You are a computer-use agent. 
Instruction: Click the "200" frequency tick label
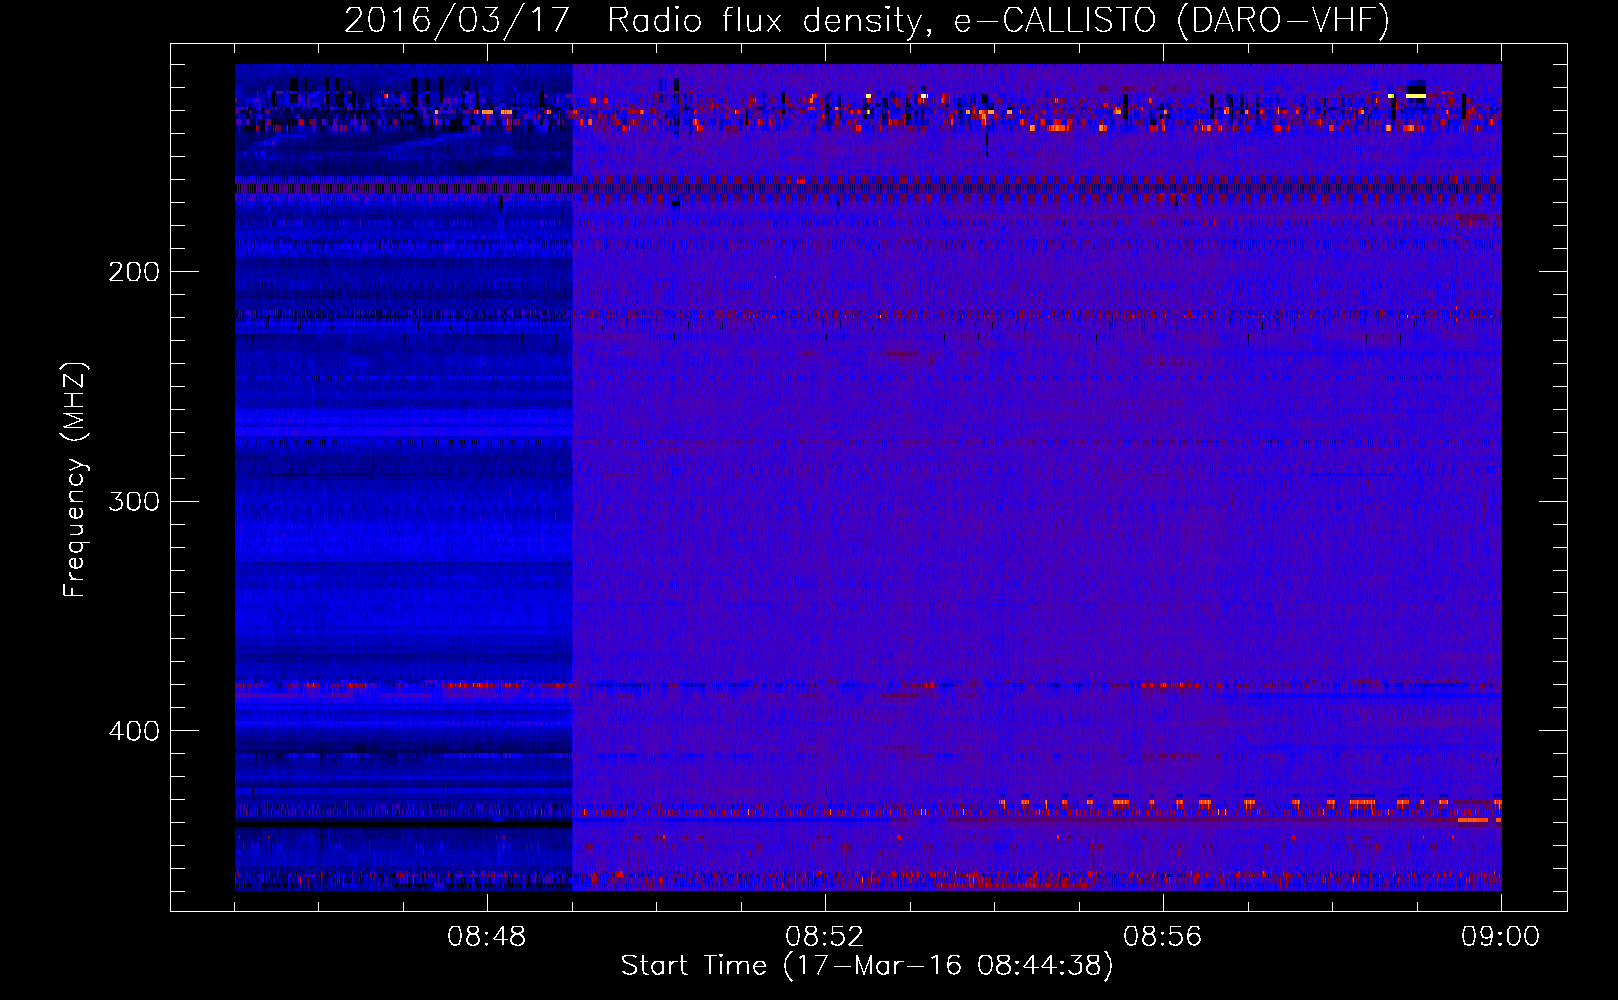[134, 272]
